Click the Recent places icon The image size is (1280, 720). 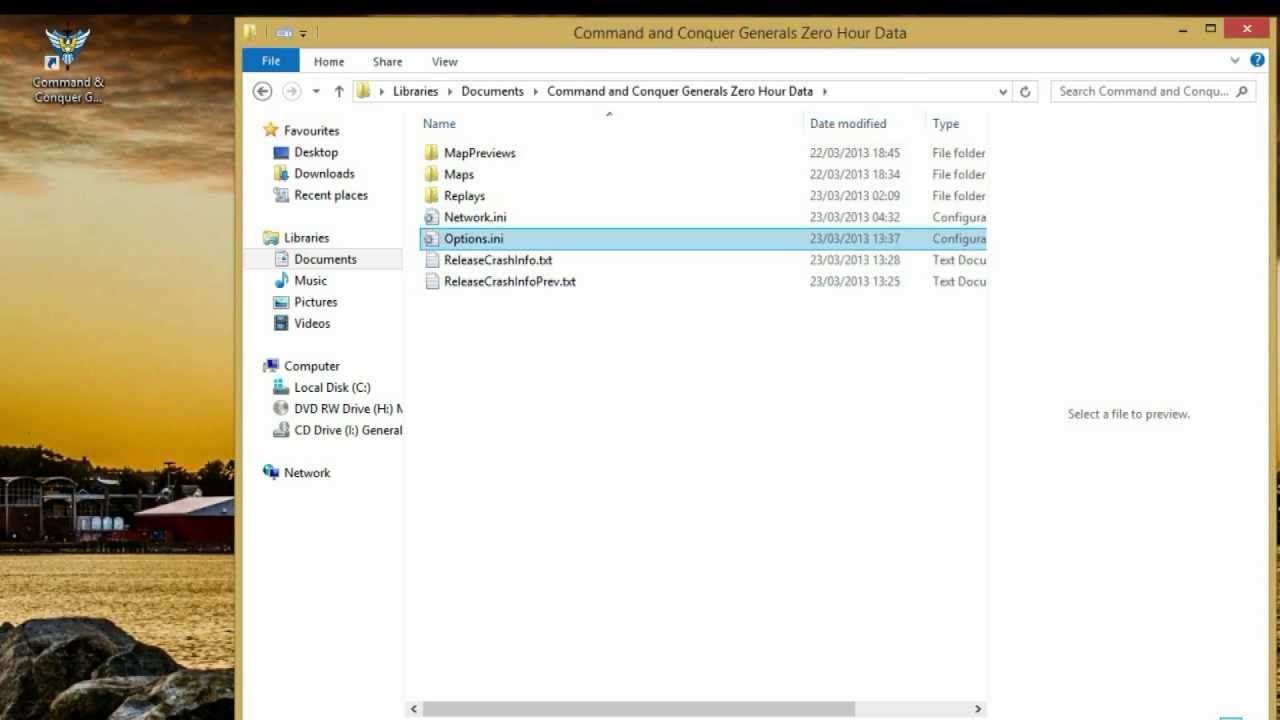point(281,195)
